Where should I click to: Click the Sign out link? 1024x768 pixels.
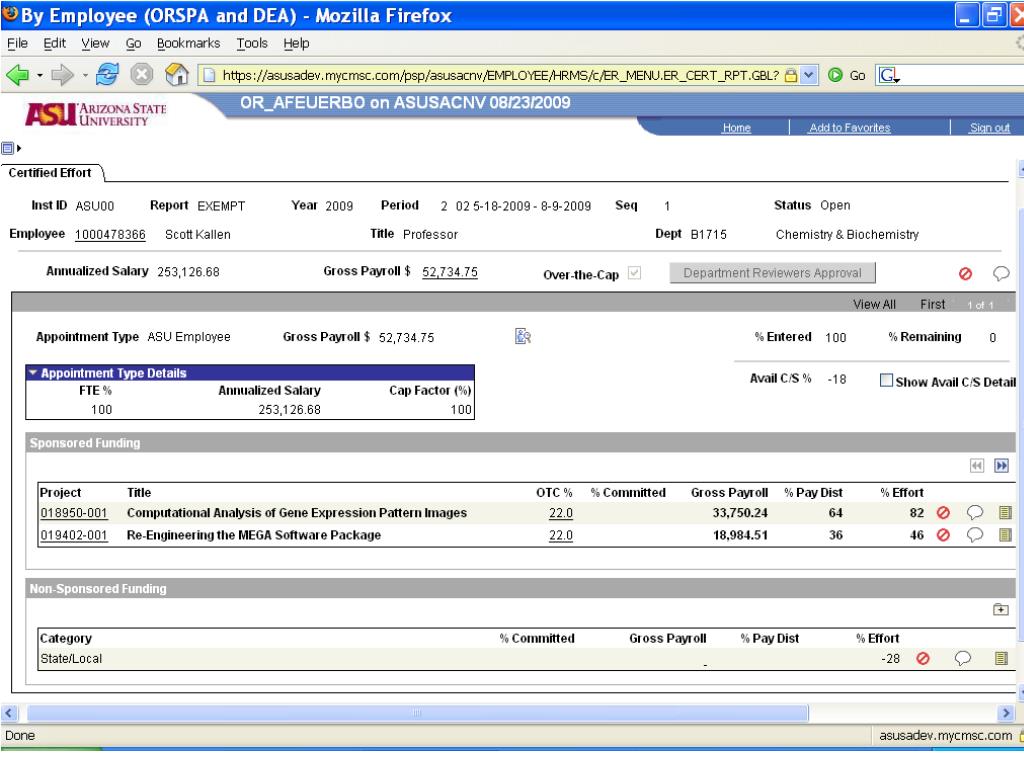click(x=989, y=127)
